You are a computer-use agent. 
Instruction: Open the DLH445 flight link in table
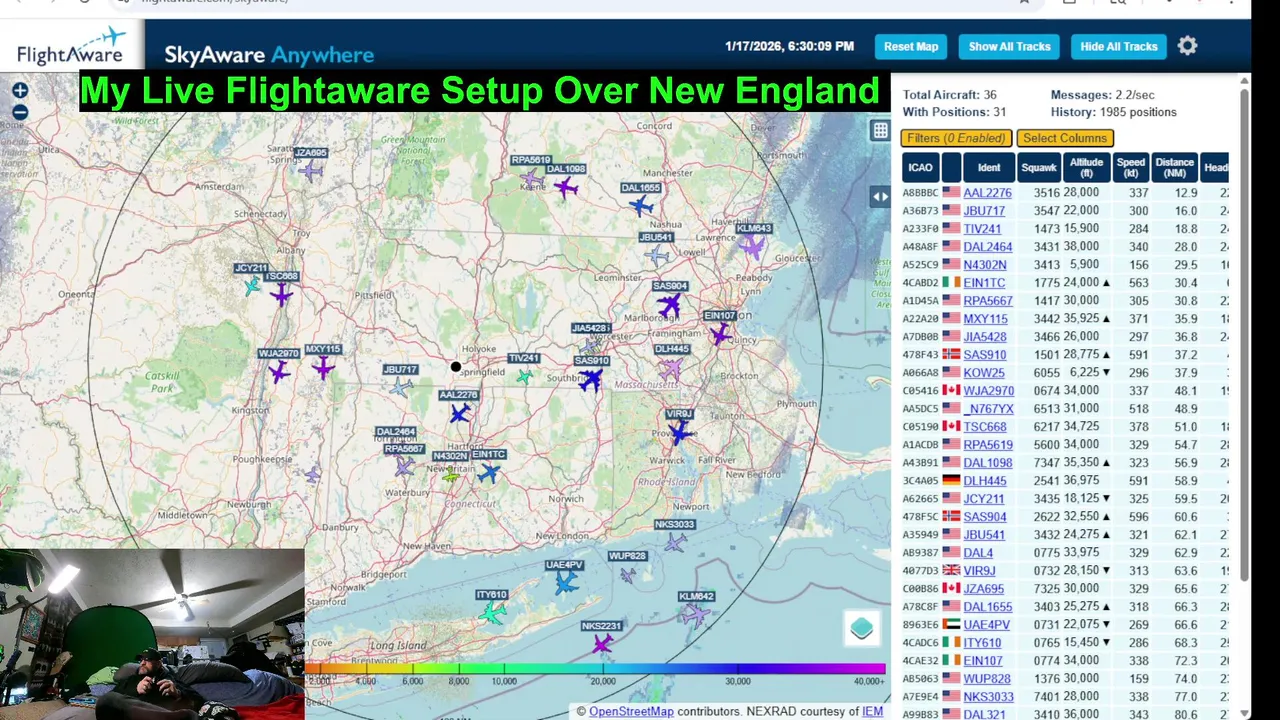point(985,481)
